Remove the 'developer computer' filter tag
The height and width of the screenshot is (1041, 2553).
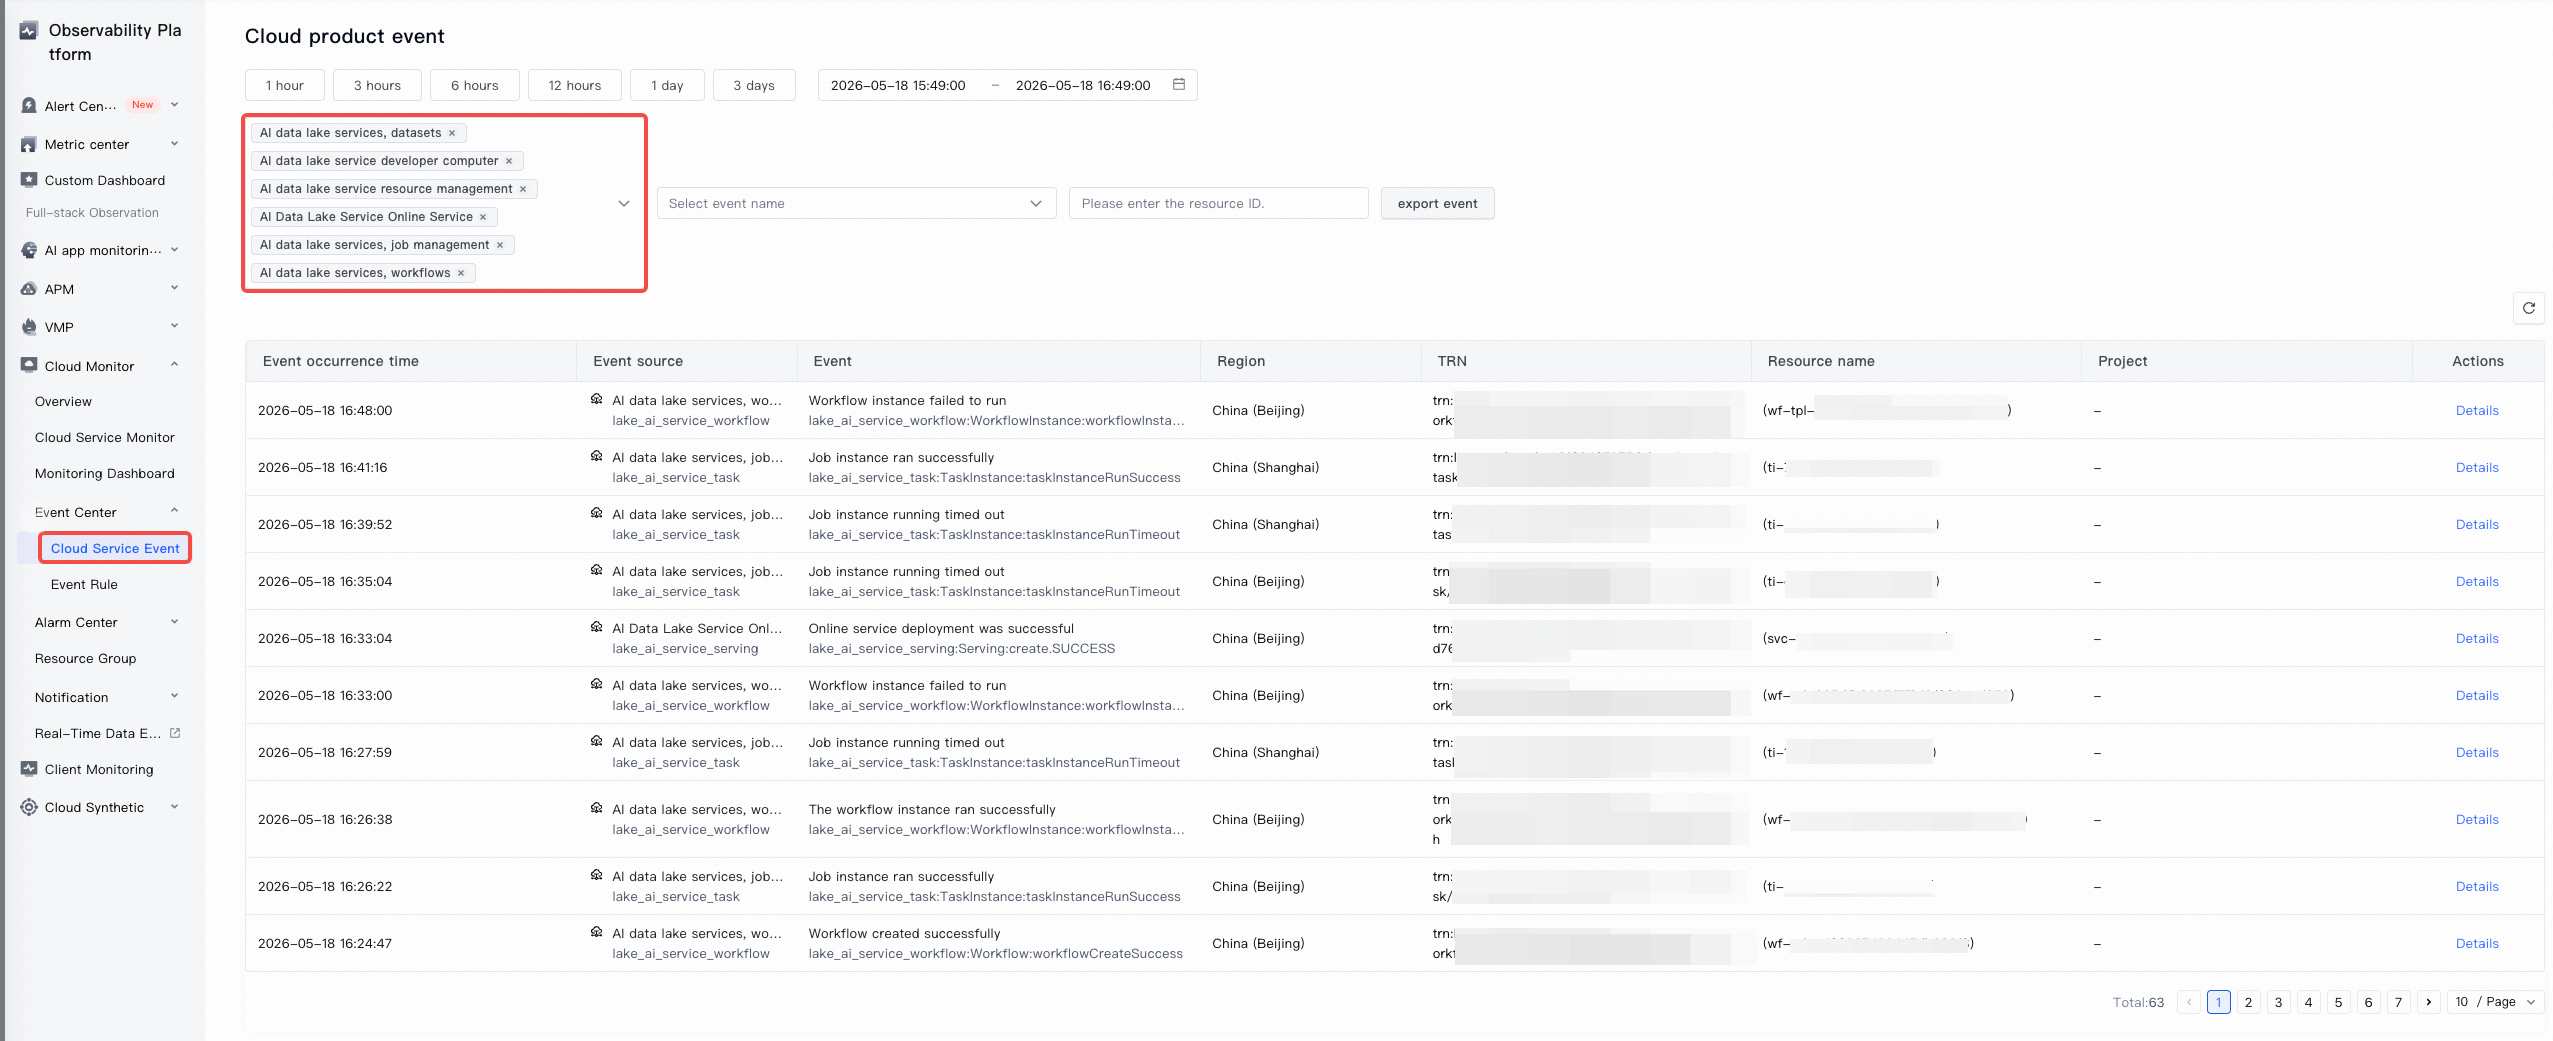509,161
